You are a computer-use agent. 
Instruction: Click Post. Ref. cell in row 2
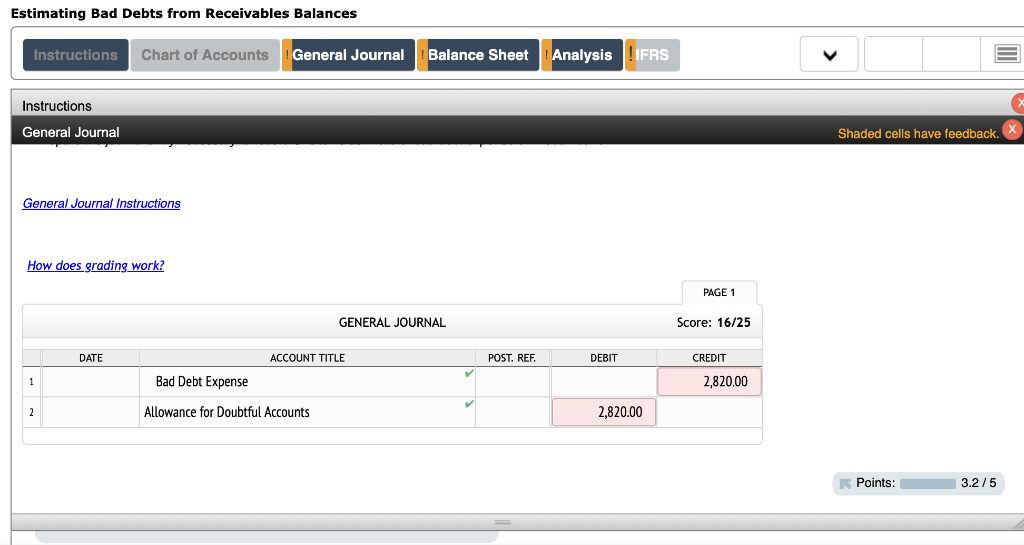click(513, 413)
